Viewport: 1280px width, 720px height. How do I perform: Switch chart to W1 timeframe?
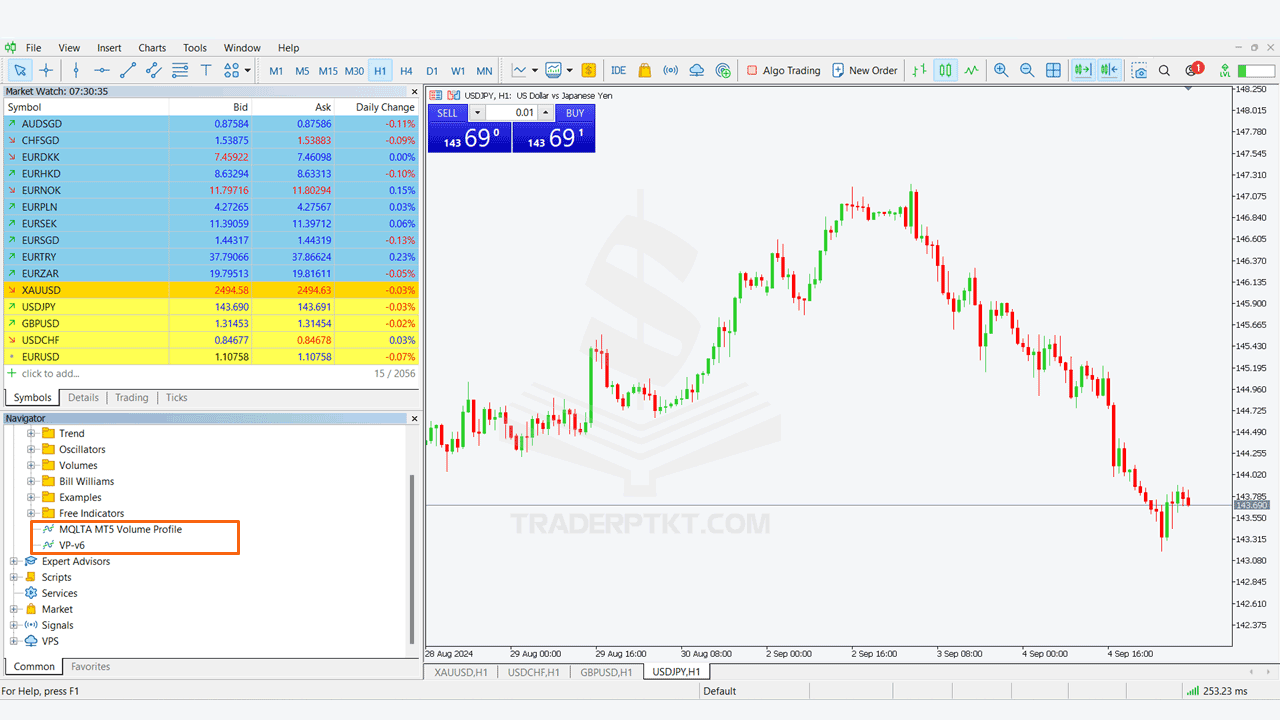click(458, 71)
